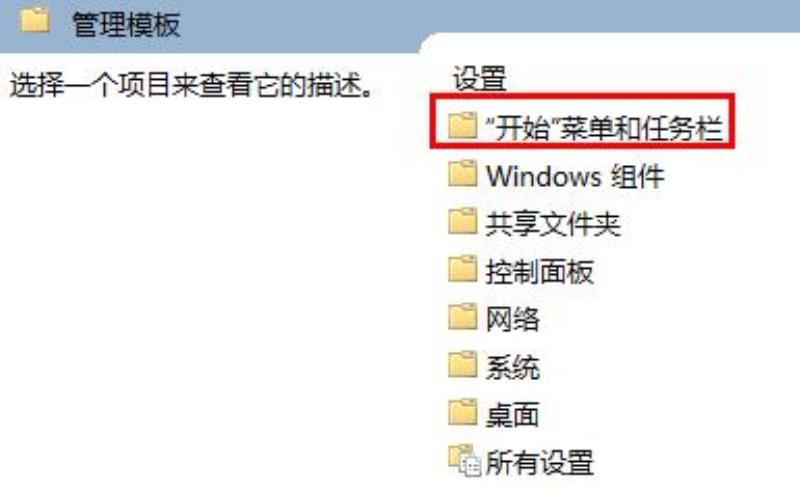The image size is (800, 490).
Task: Select the 网络 item label
Action: click(513, 320)
